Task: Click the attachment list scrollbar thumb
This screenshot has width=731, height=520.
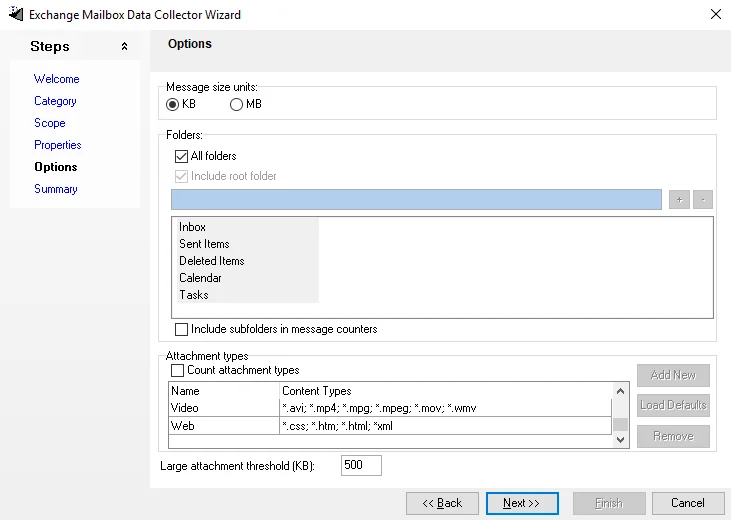Action: [620, 424]
